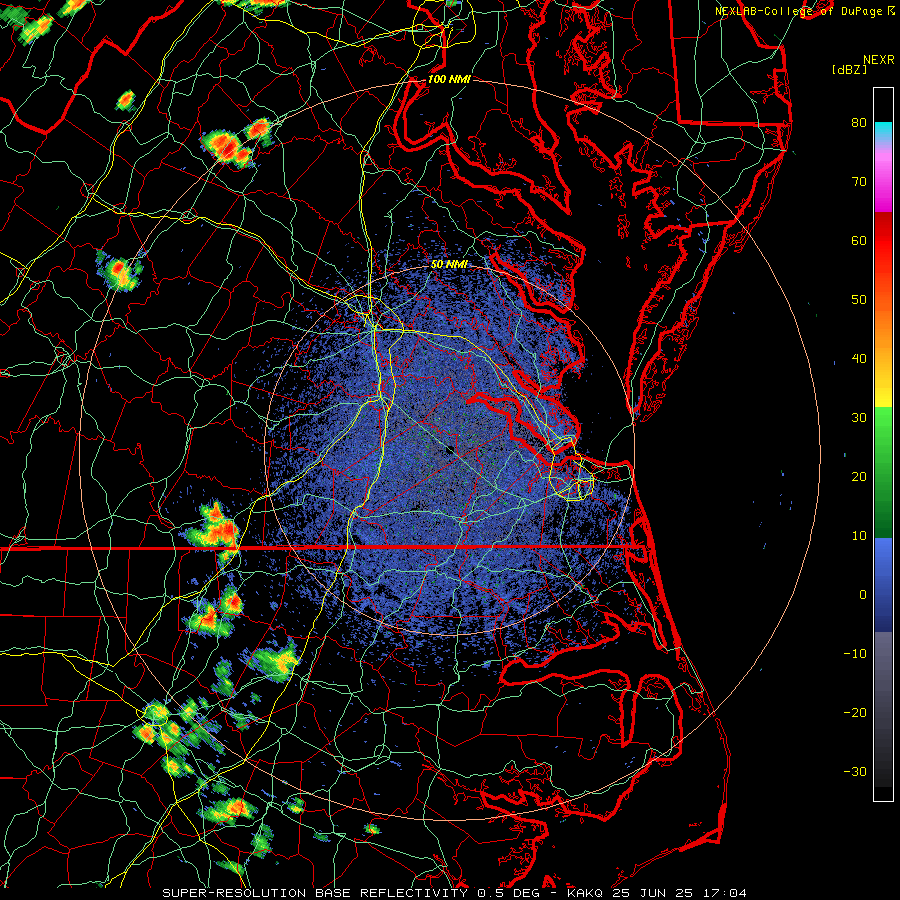Click the 40 dBZ scale value
The image size is (900, 900).
(859, 359)
